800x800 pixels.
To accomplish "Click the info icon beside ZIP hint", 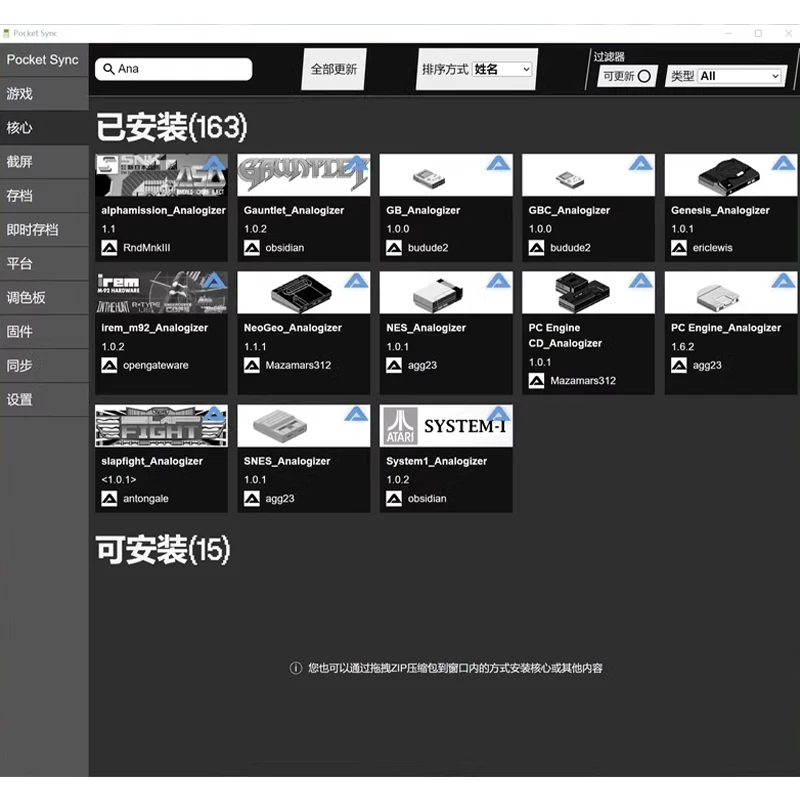I will pyautogui.click(x=296, y=668).
